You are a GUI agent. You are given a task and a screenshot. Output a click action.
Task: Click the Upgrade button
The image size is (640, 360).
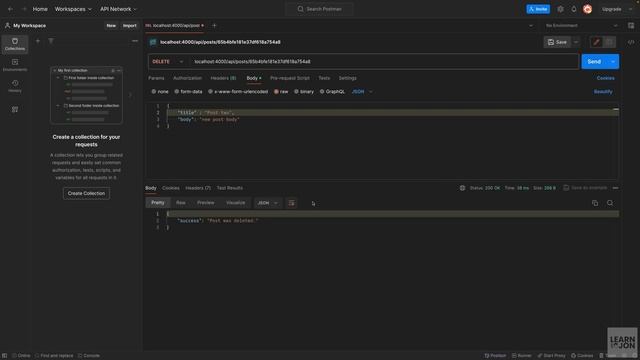[x=611, y=9]
